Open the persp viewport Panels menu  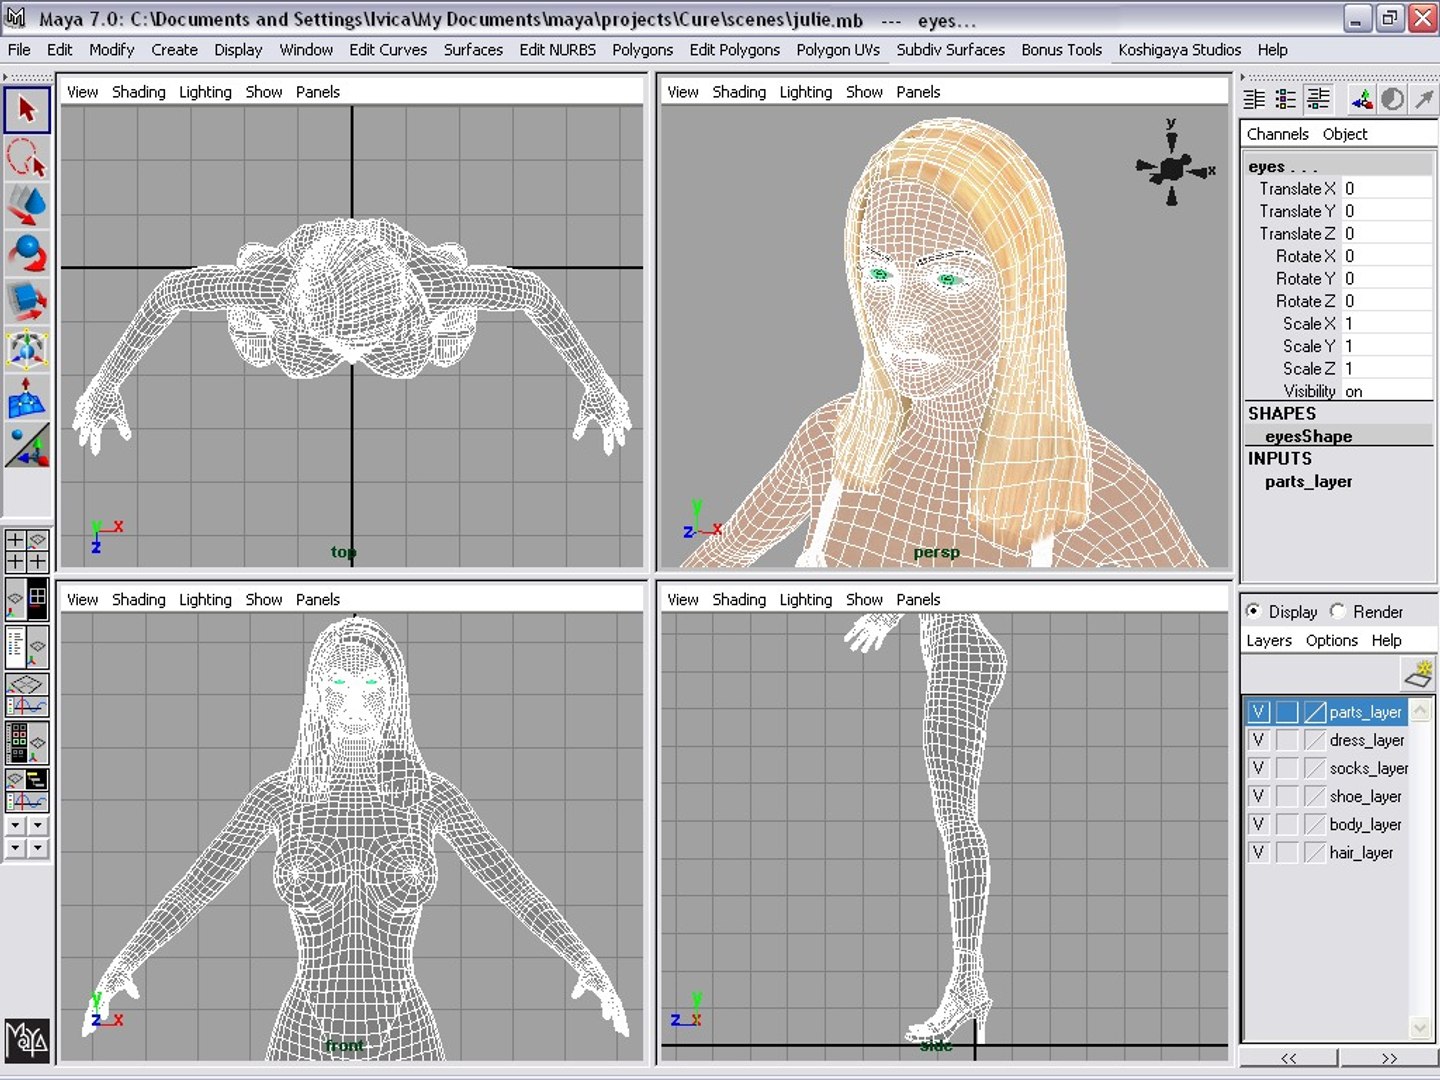[x=918, y=92]
